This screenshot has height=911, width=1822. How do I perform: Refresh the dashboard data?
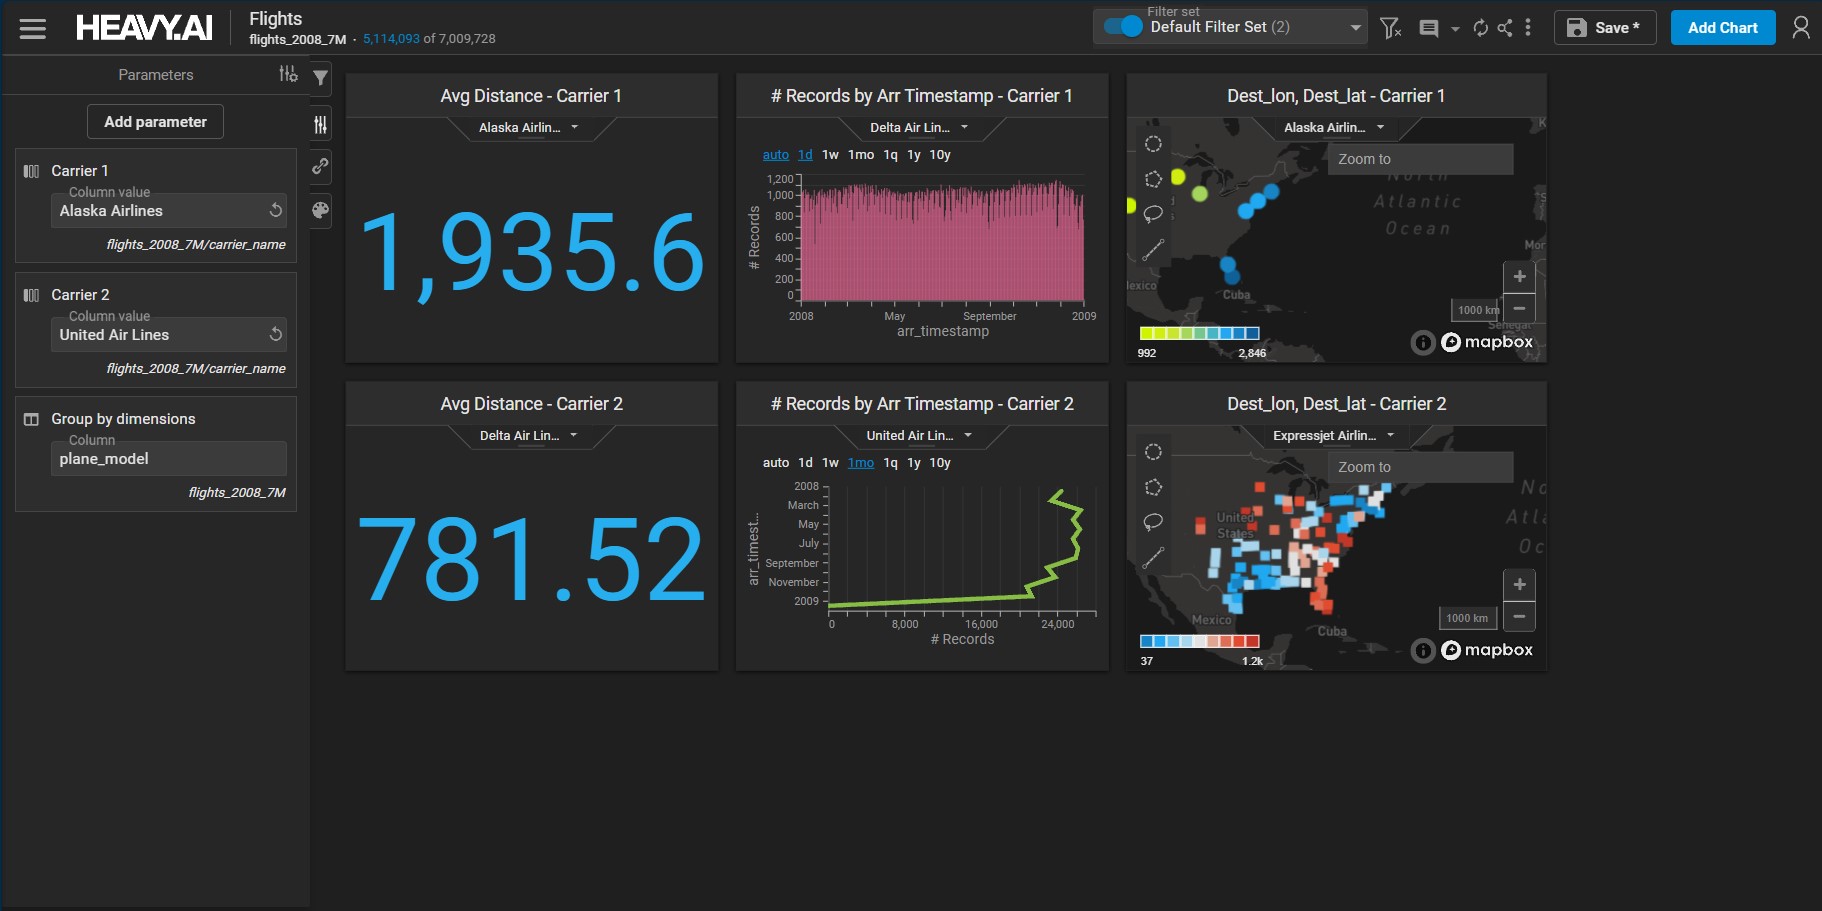click(x=1480, y=28)
